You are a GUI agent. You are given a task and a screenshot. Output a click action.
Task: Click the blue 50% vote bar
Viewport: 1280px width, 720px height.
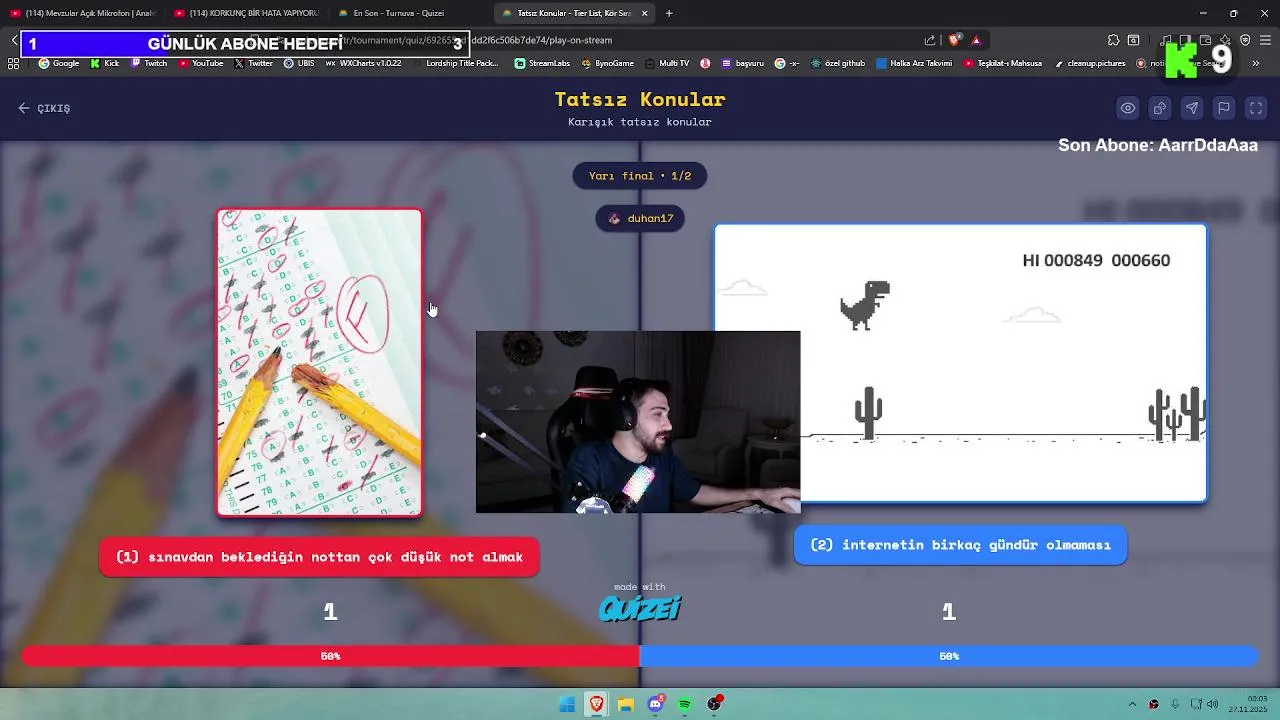948,656
